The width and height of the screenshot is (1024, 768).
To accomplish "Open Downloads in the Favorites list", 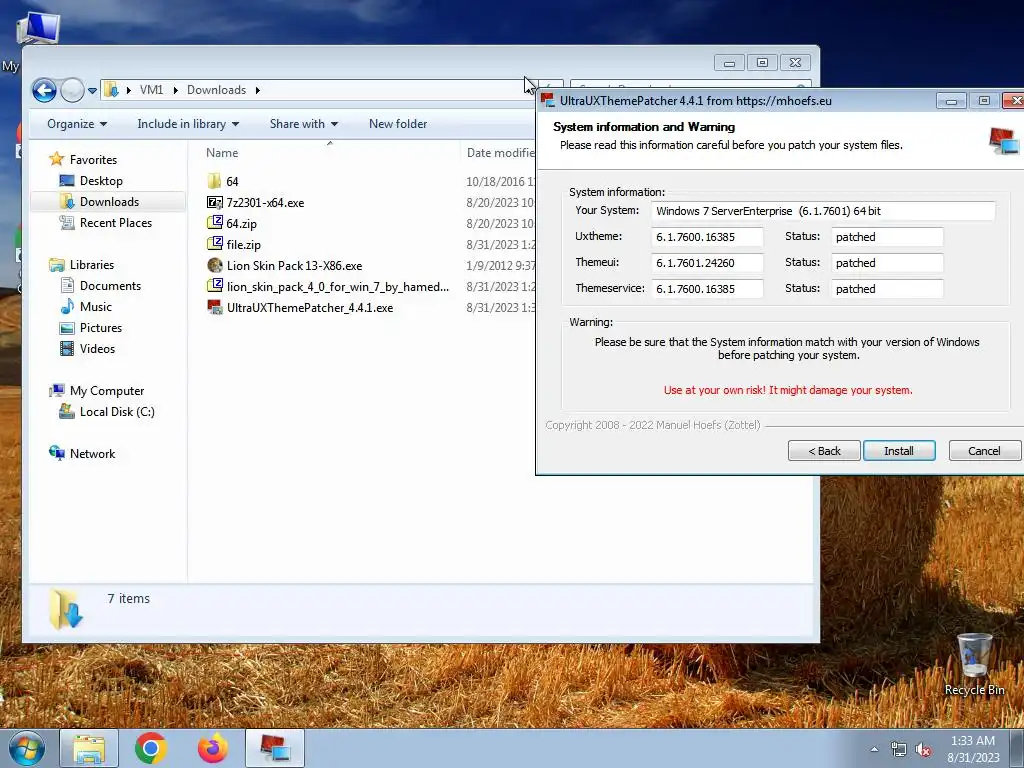I will (109, 202).
